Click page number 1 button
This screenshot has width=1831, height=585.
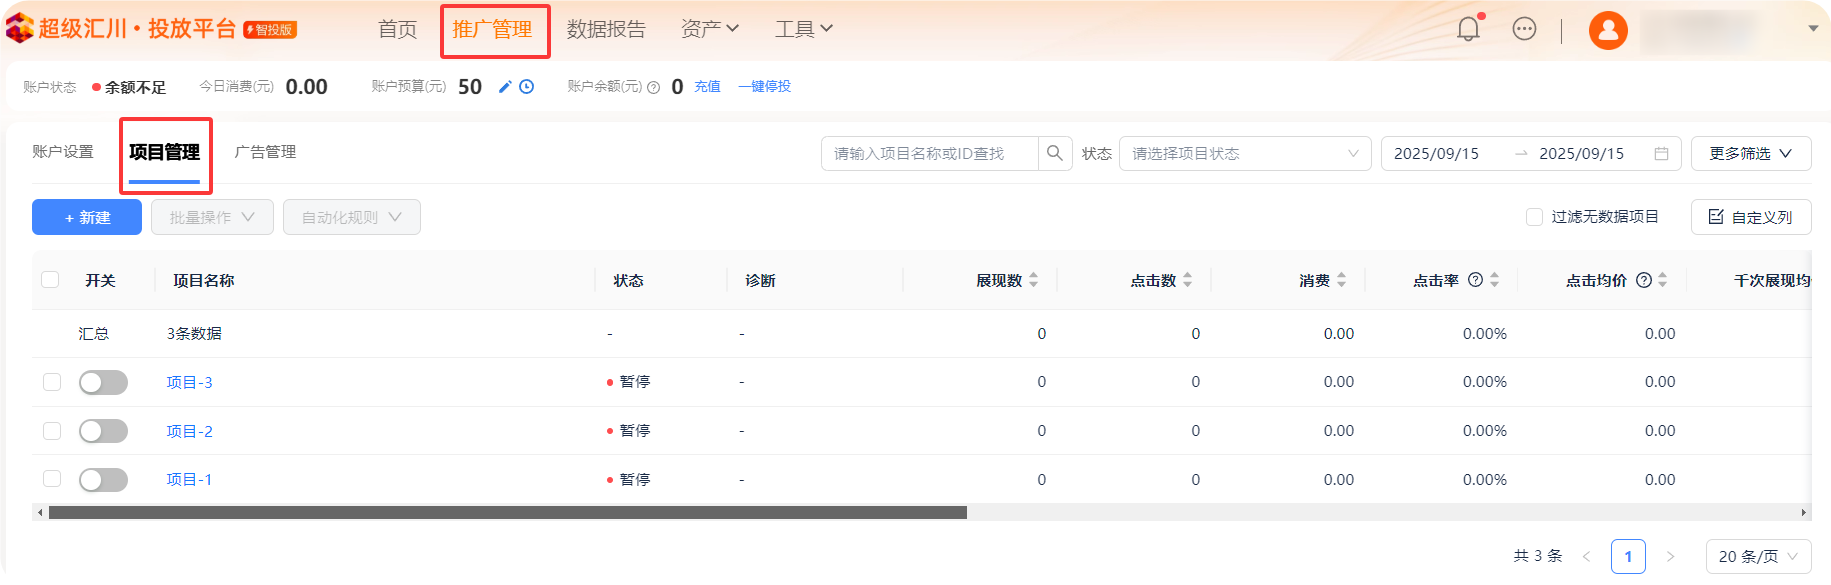(1628, 556)
